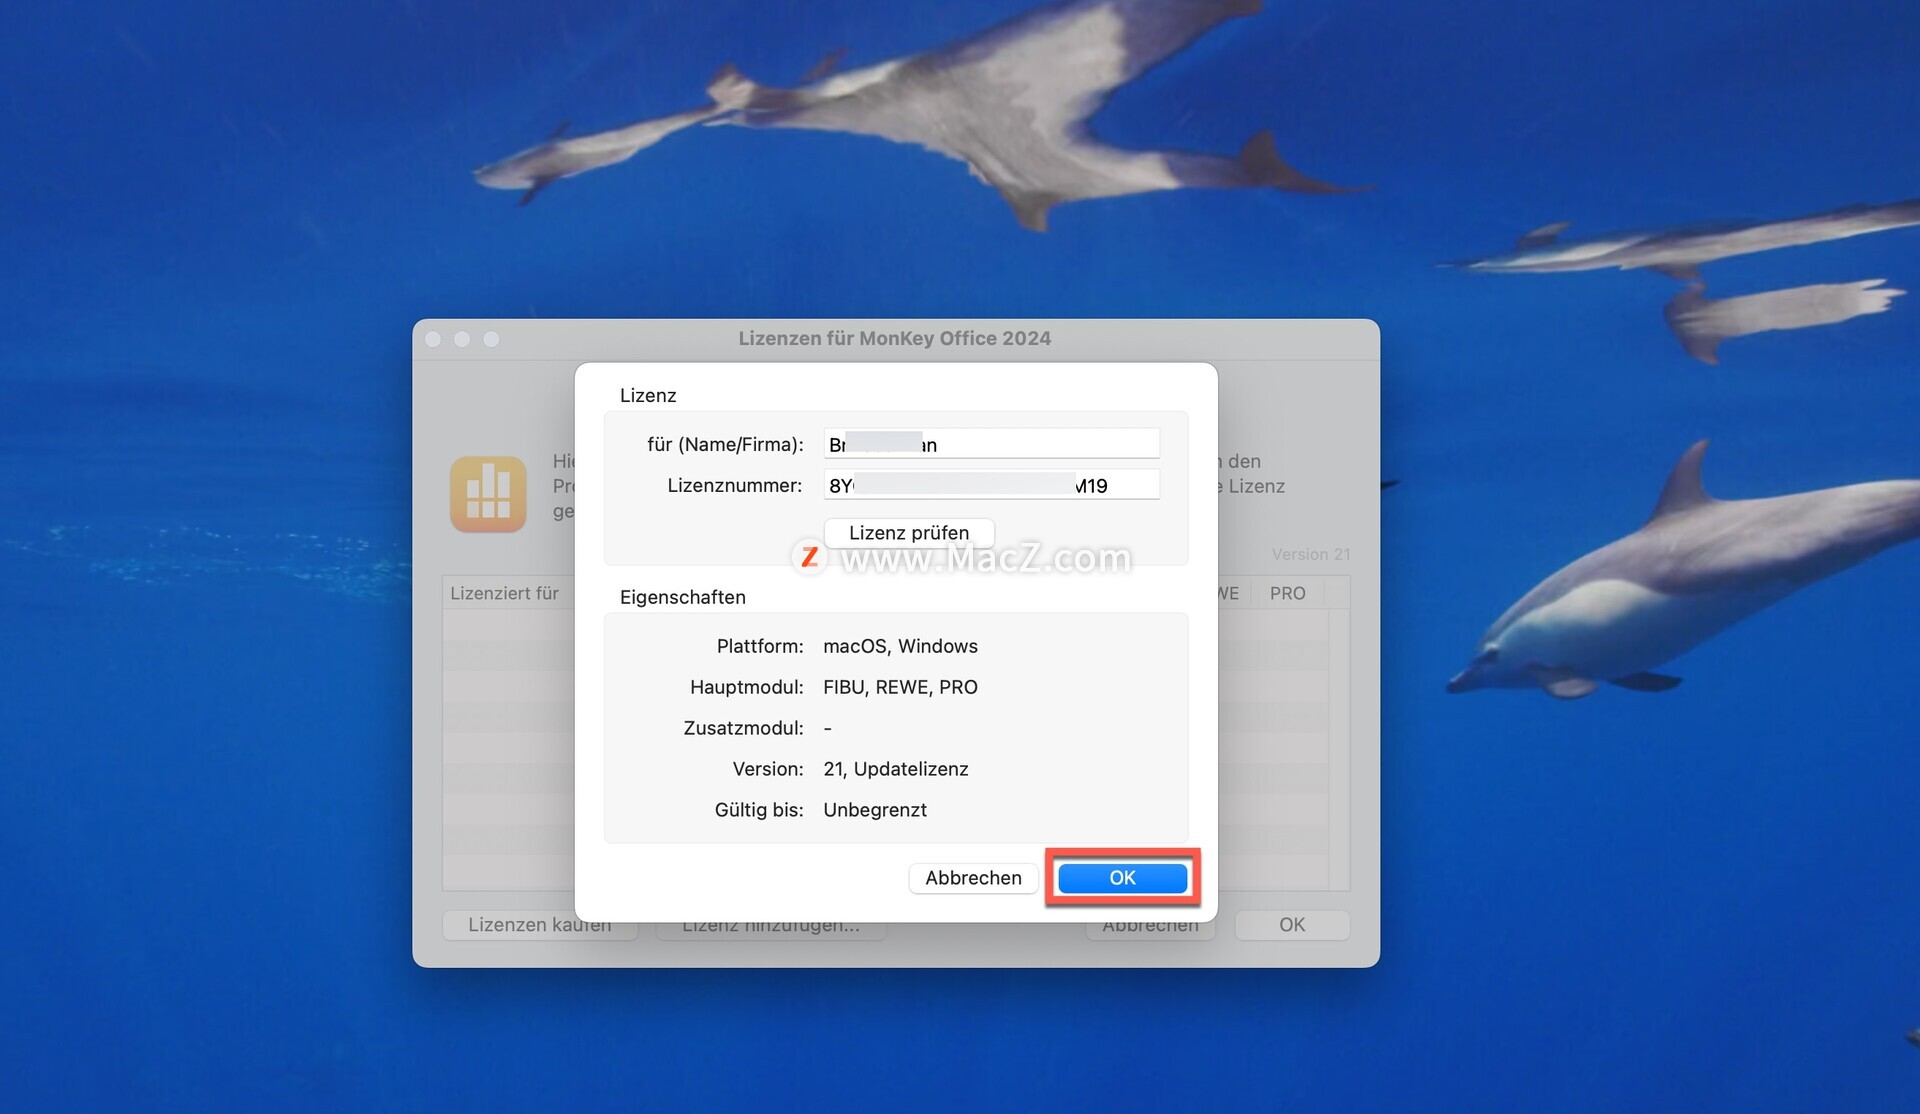Click Lizenzen kaufen in background window
The image size is (1920, 1114).
tap(540, 925)
